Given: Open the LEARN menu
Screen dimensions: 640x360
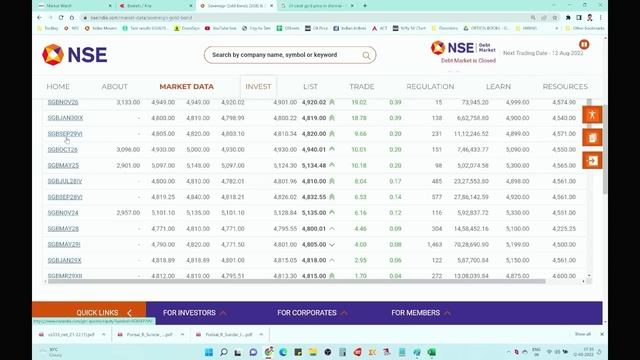Looking at the screenshot, I should 498,87.
